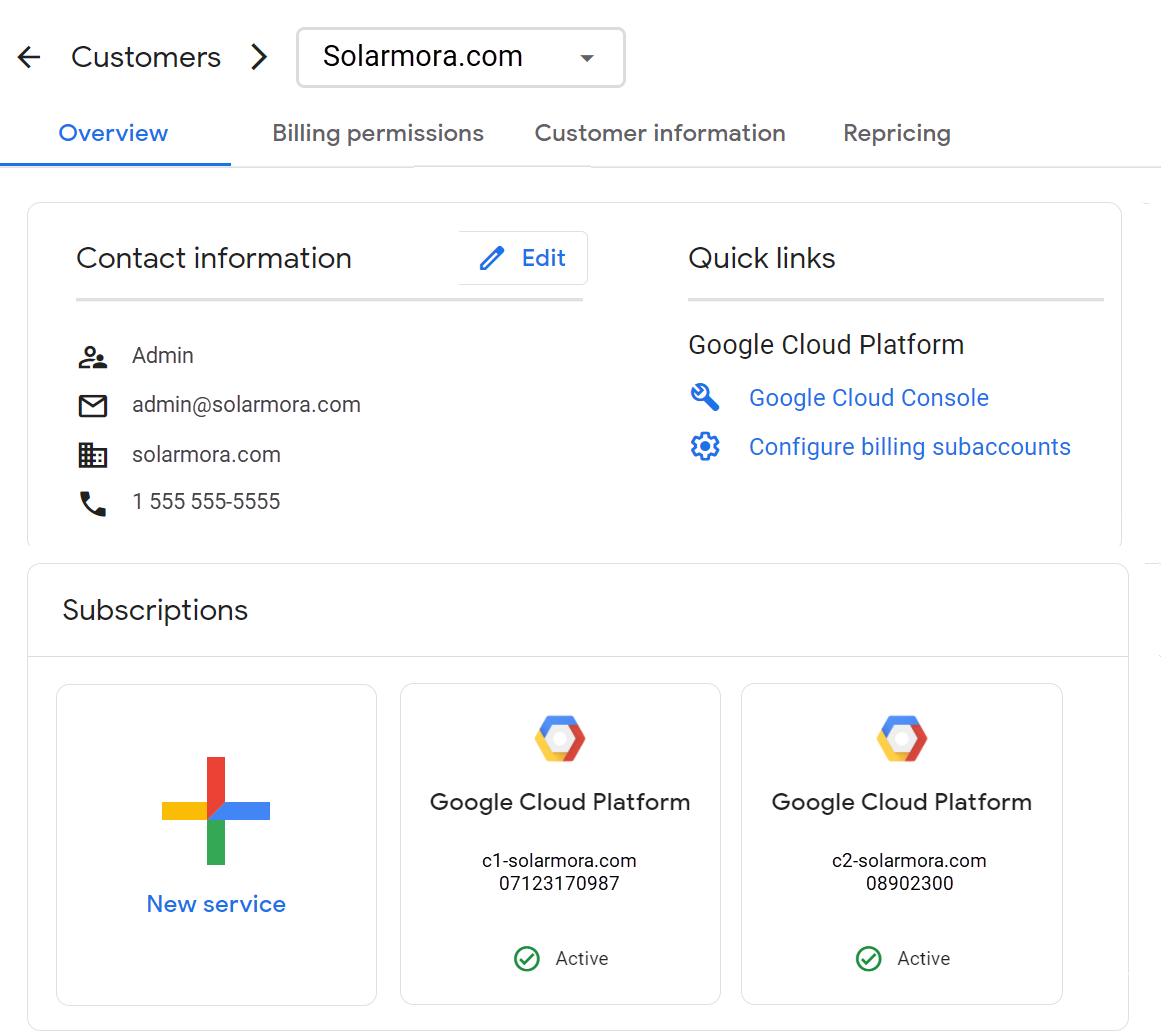Open the c1-solarmora.com subscription card
Image resolution: width=1168 pixels, height=1033 pixels.
coord(560,844)
